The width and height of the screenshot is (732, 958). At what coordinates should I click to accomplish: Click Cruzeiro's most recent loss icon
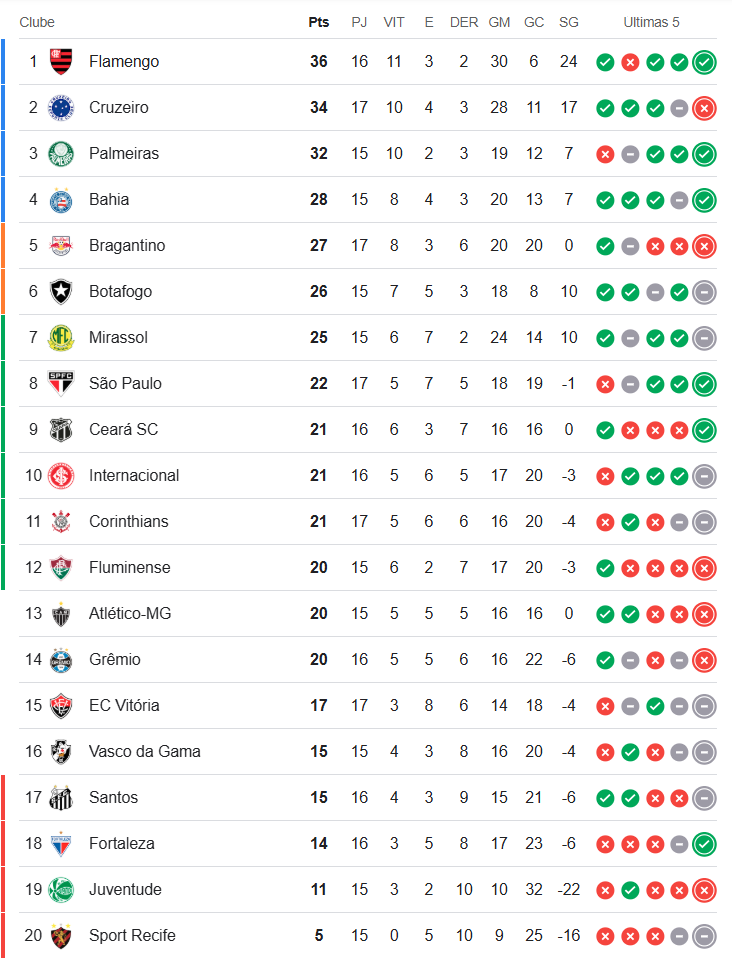click(x=704, y=108)
